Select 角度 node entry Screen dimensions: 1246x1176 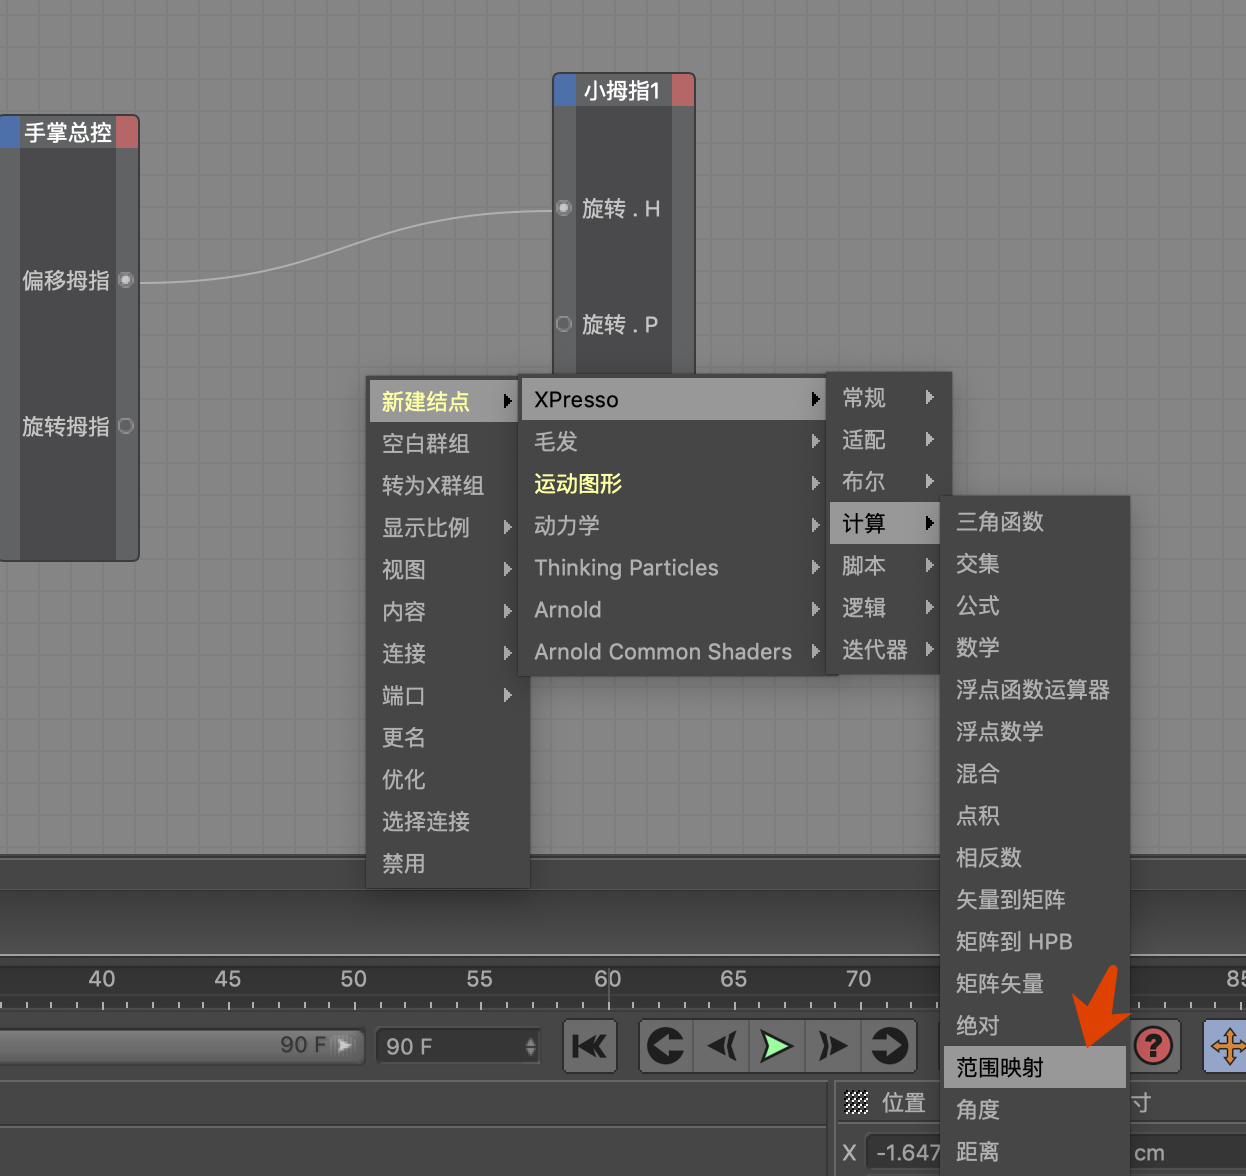[x=1035, y=1109]
